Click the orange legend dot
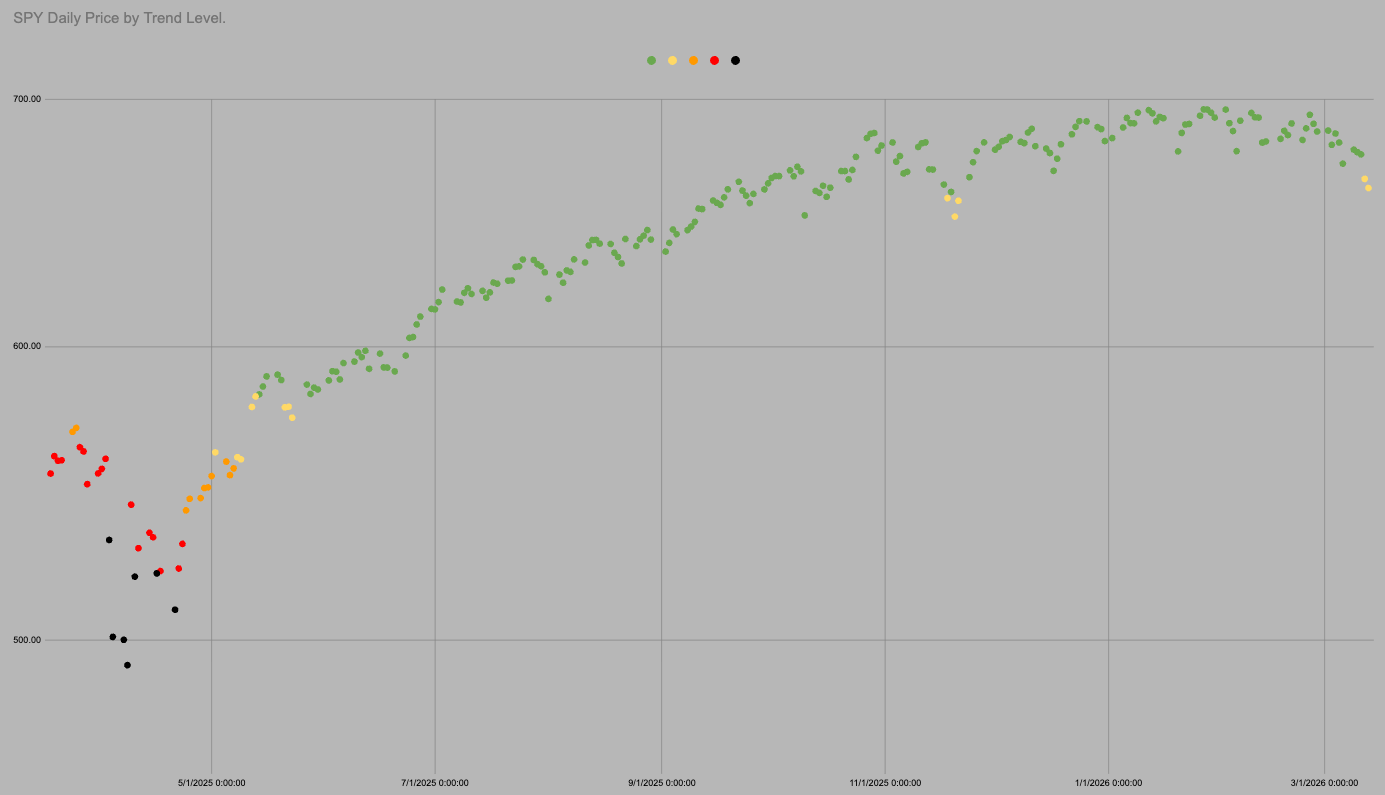1385x795 pixels. tap(693, 60)
